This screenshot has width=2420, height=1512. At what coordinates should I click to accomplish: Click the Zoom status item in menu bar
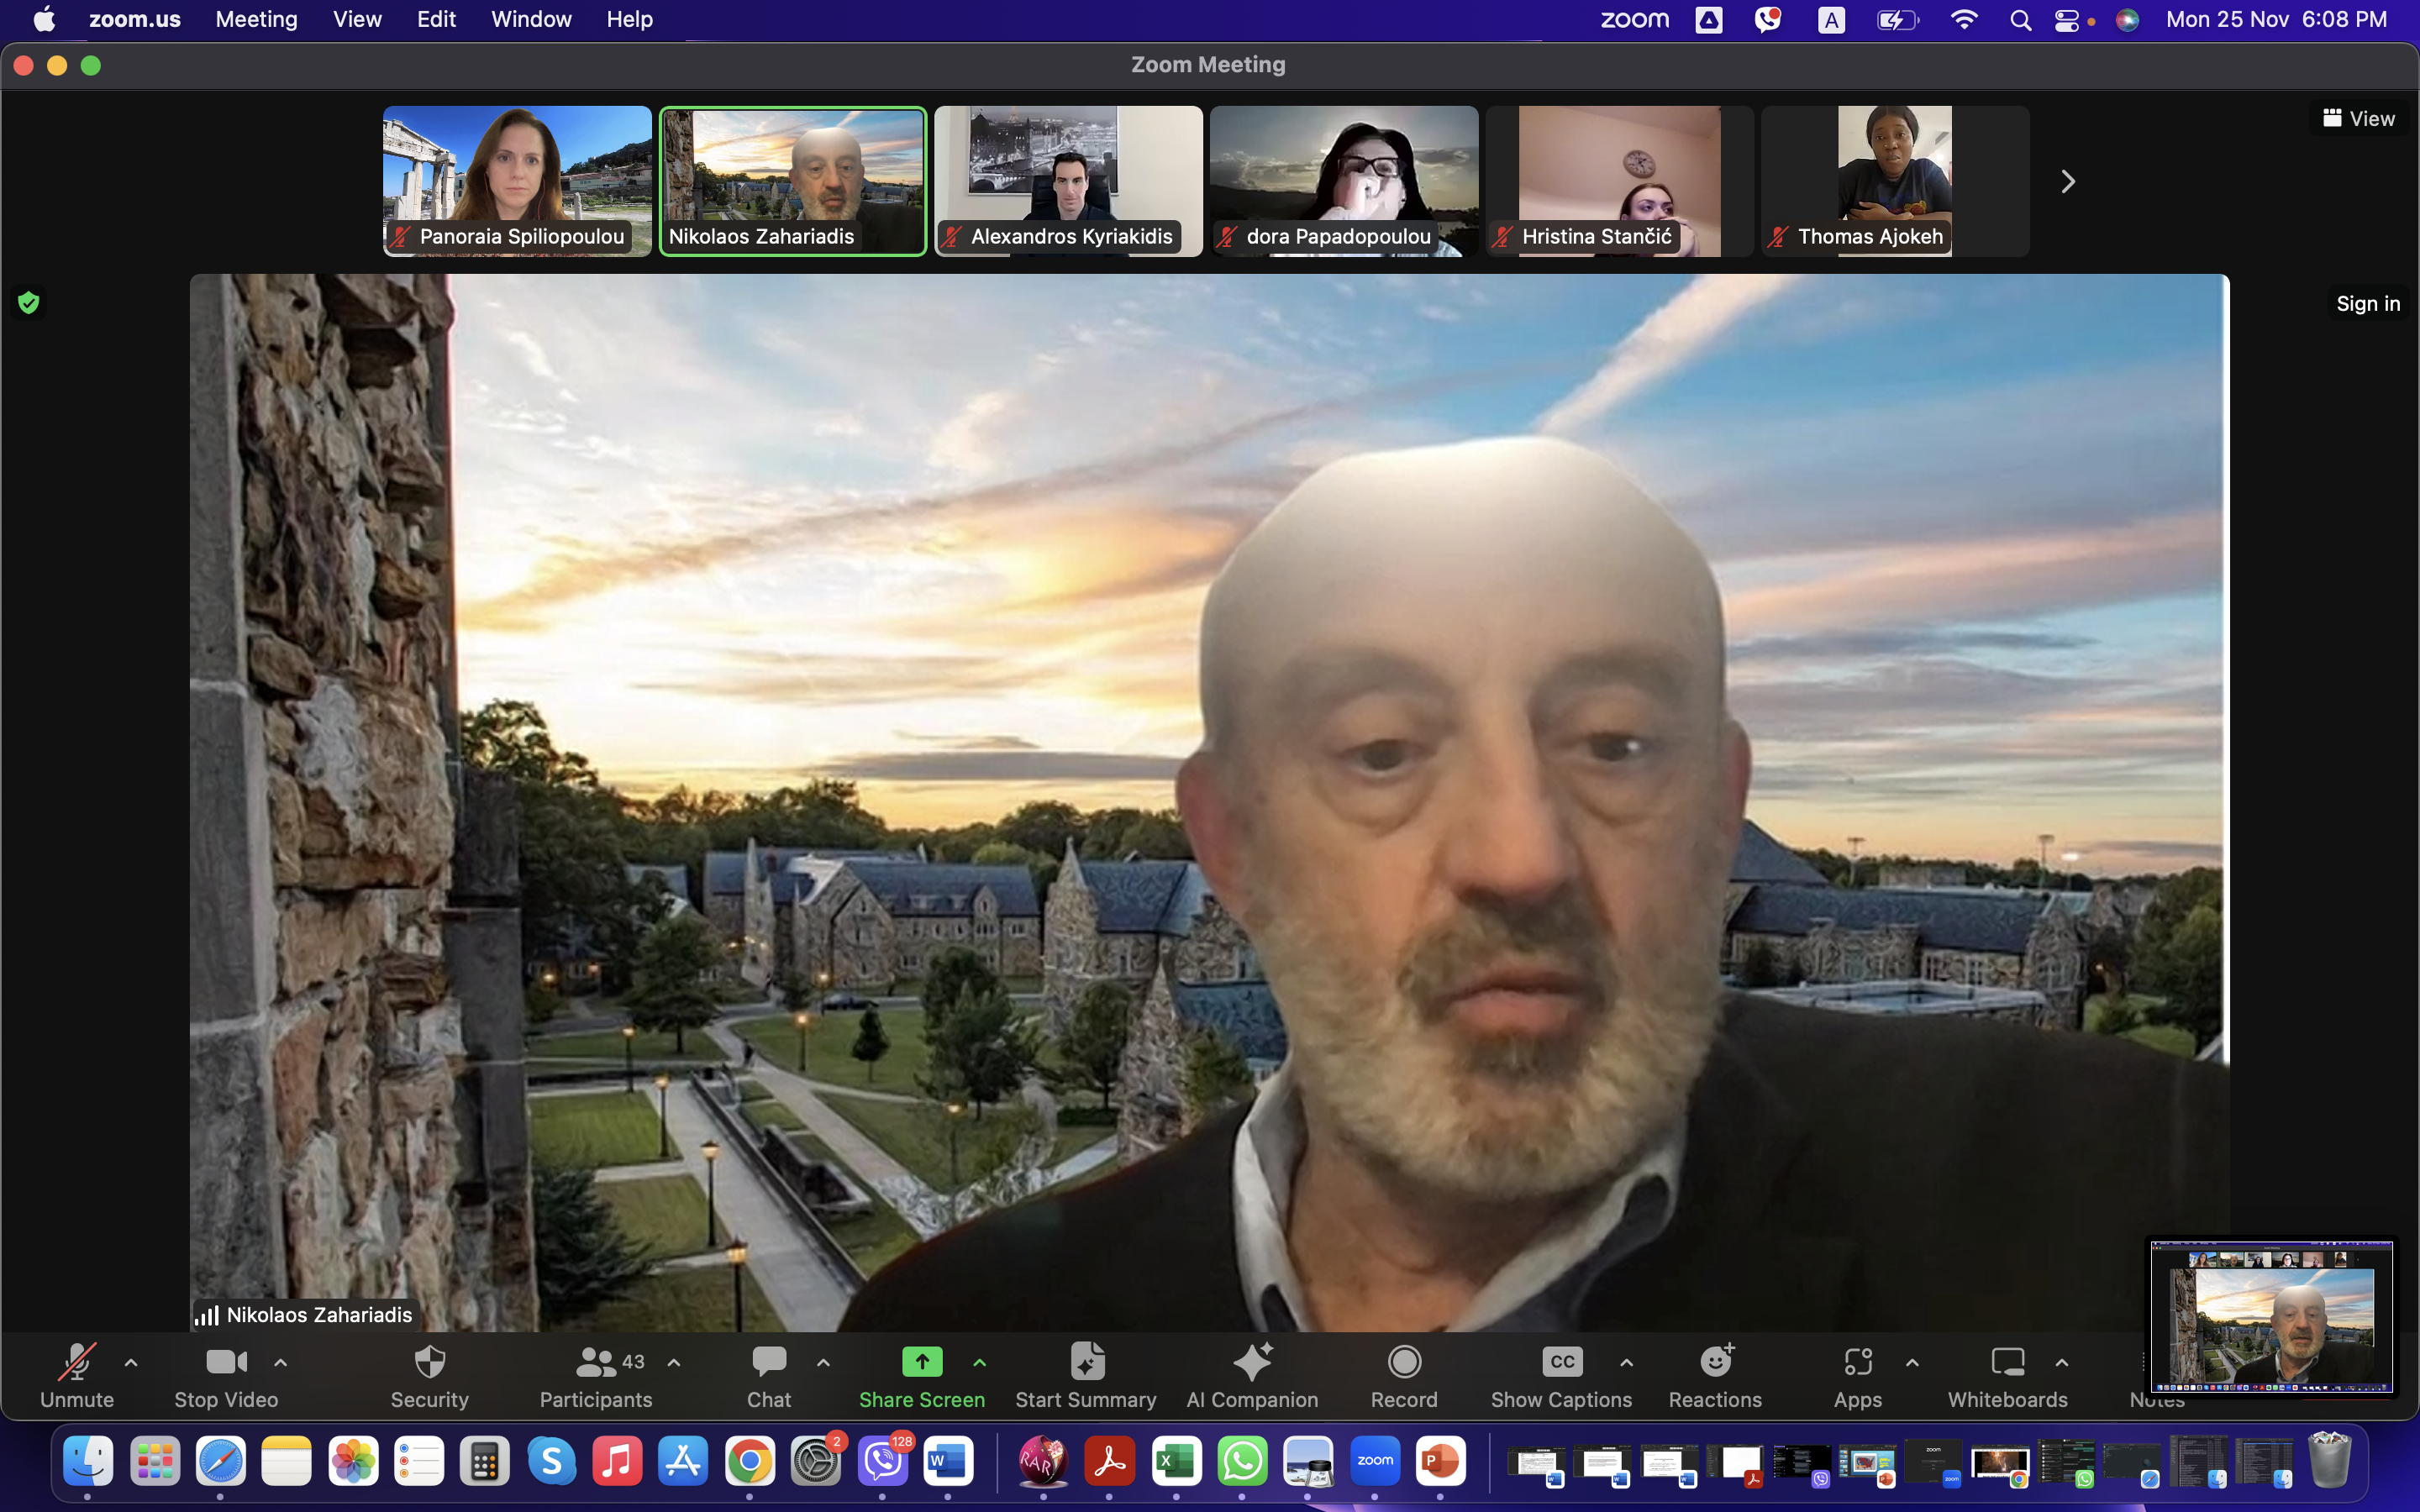[1634, 20]
